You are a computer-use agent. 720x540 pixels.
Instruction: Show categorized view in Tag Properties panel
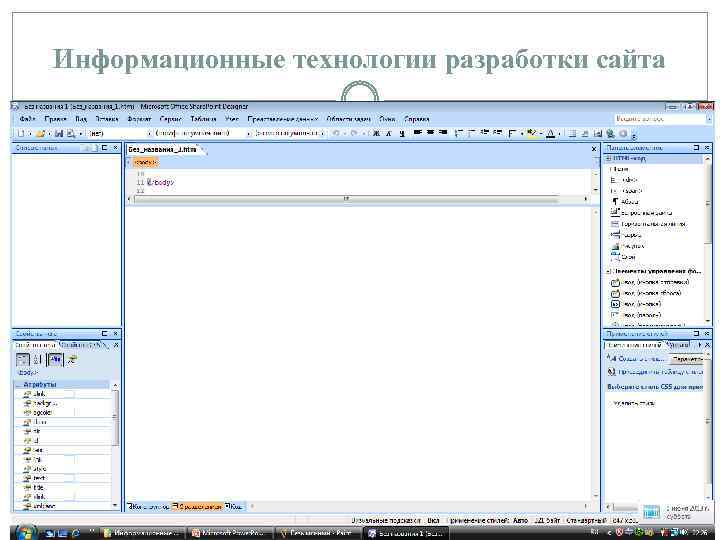(x=22, y=360)
